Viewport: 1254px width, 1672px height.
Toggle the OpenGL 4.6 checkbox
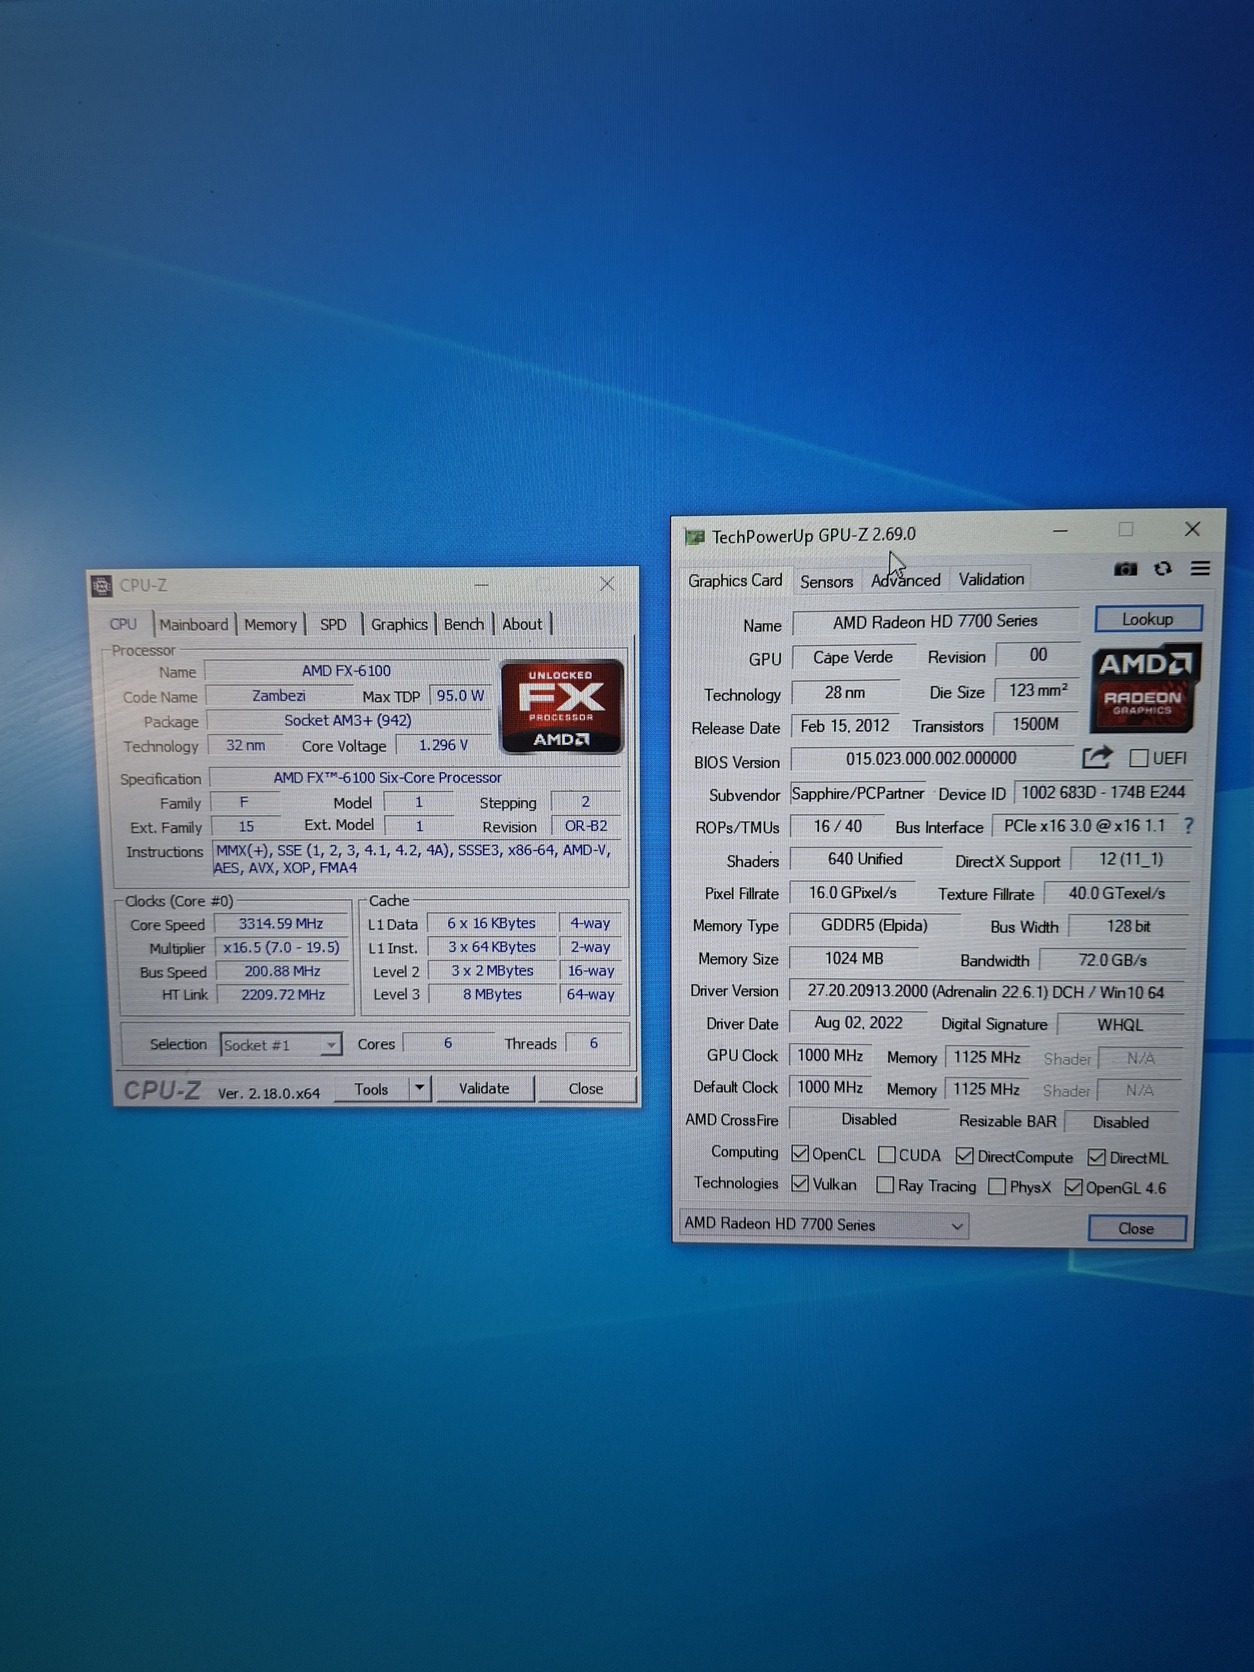point(1073,1187)
